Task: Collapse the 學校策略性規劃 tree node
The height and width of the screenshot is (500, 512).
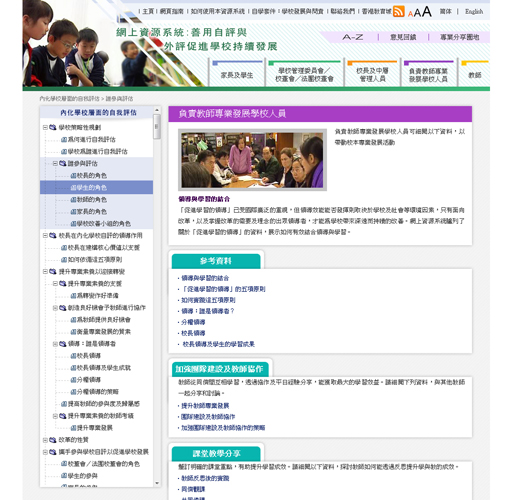Action: 45,127
